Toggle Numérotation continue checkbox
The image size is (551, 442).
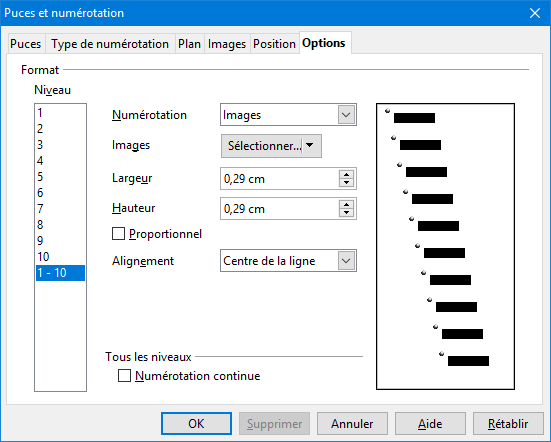pos(124,376)
